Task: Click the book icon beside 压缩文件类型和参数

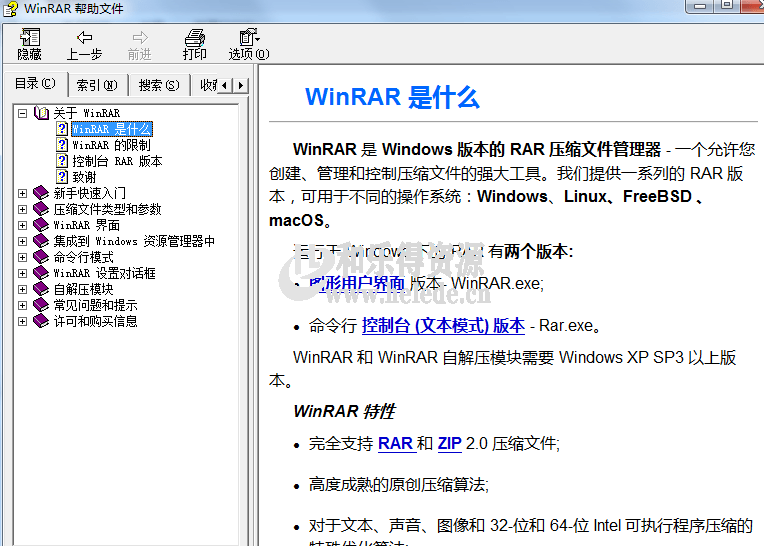Action: point(41,209)
